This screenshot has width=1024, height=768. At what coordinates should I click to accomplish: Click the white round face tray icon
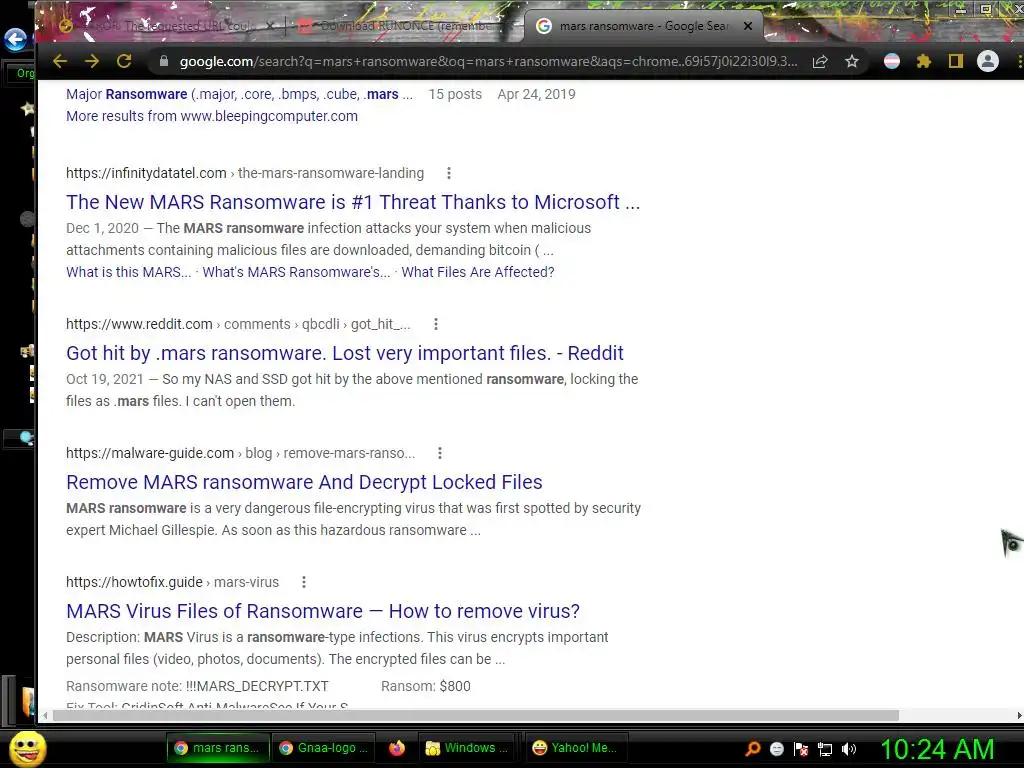[x=776, y=749]
